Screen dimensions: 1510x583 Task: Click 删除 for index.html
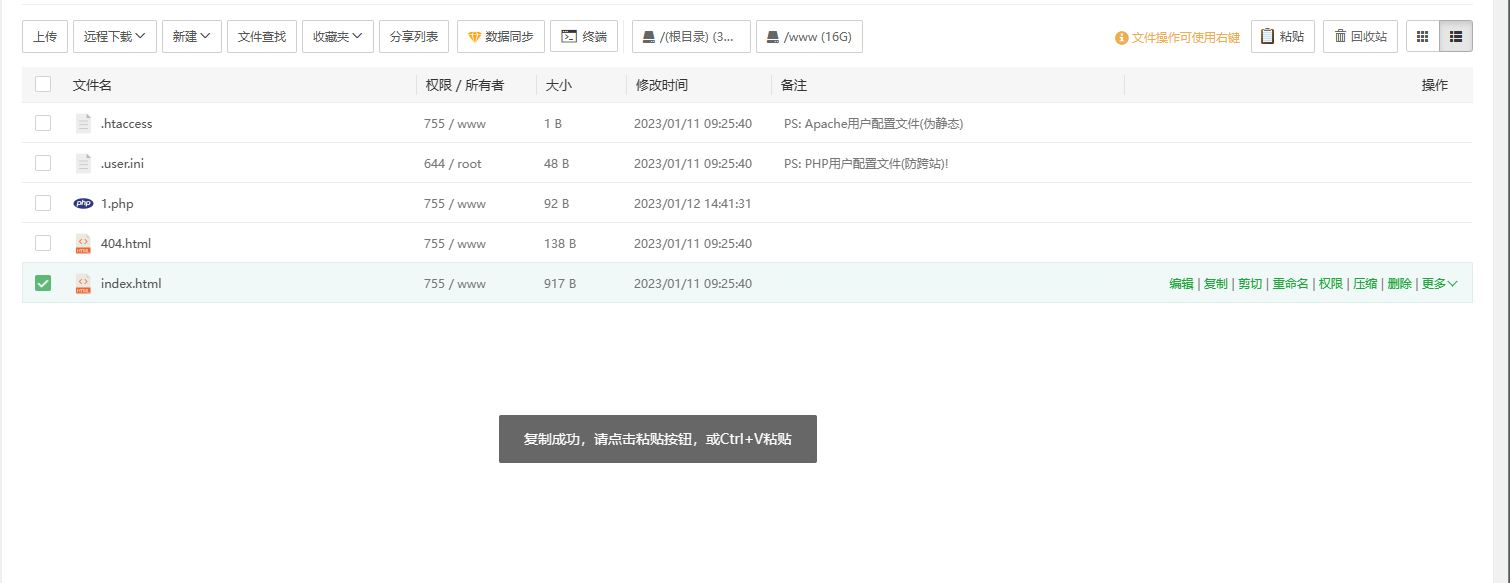[x=1399, y=284]
